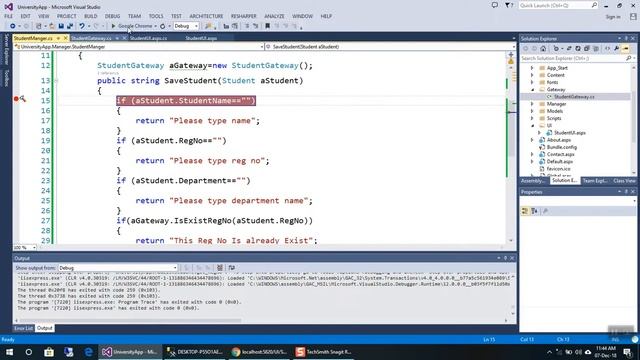Click the Sign in link
This screenshot has height=360, width=640.
(613, 17)
